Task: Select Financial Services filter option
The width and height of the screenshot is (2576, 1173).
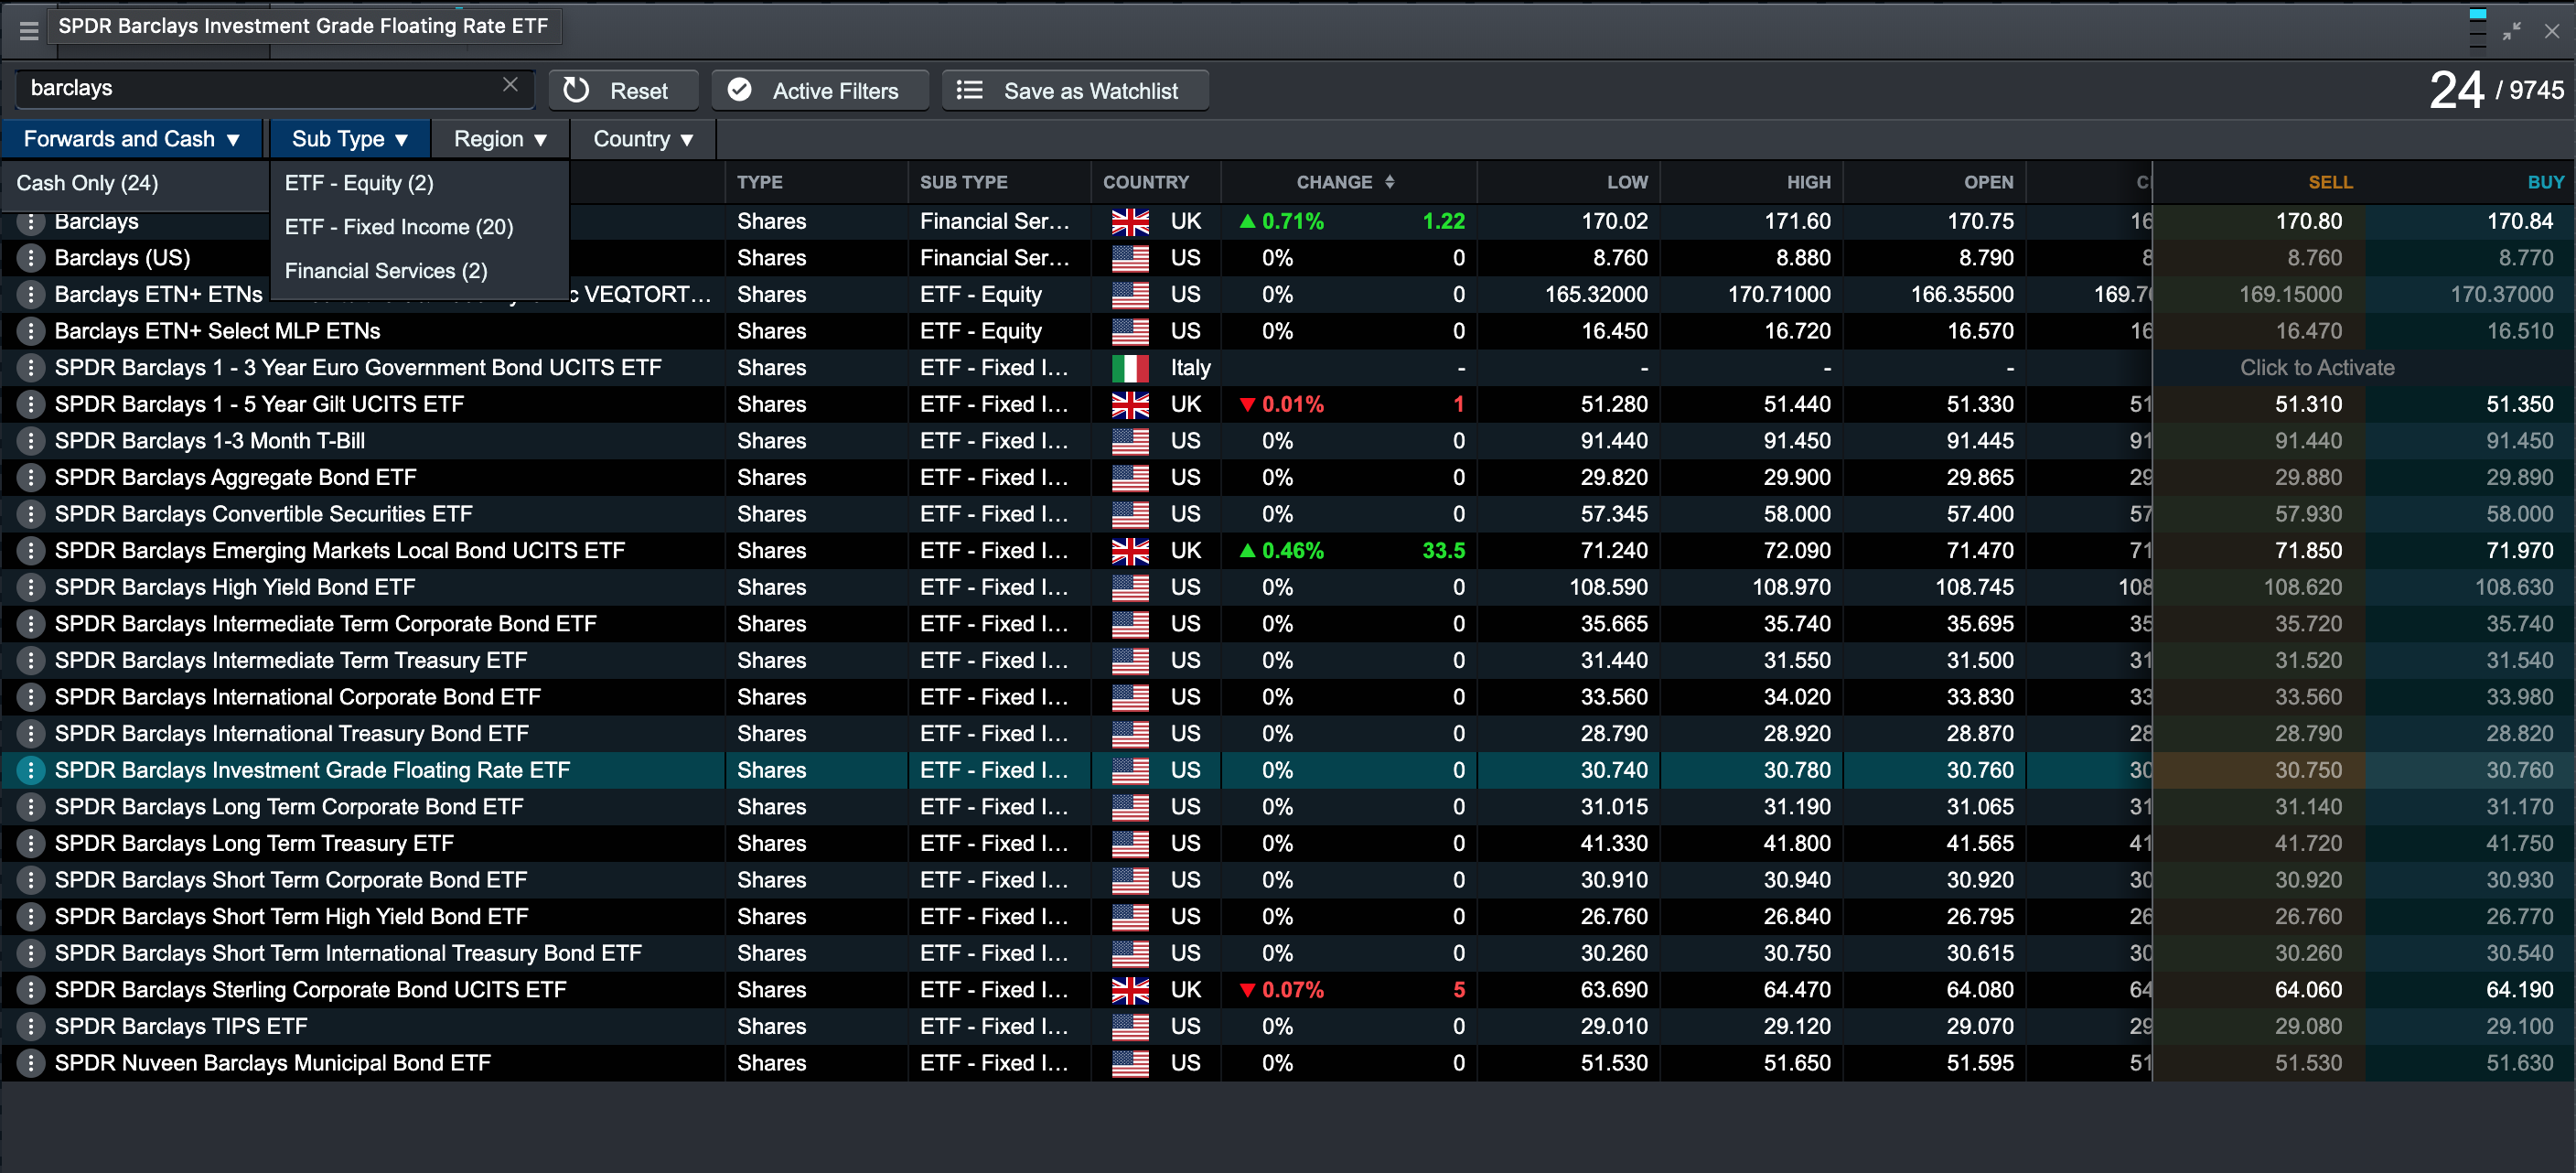Action: tap(385, 271)
